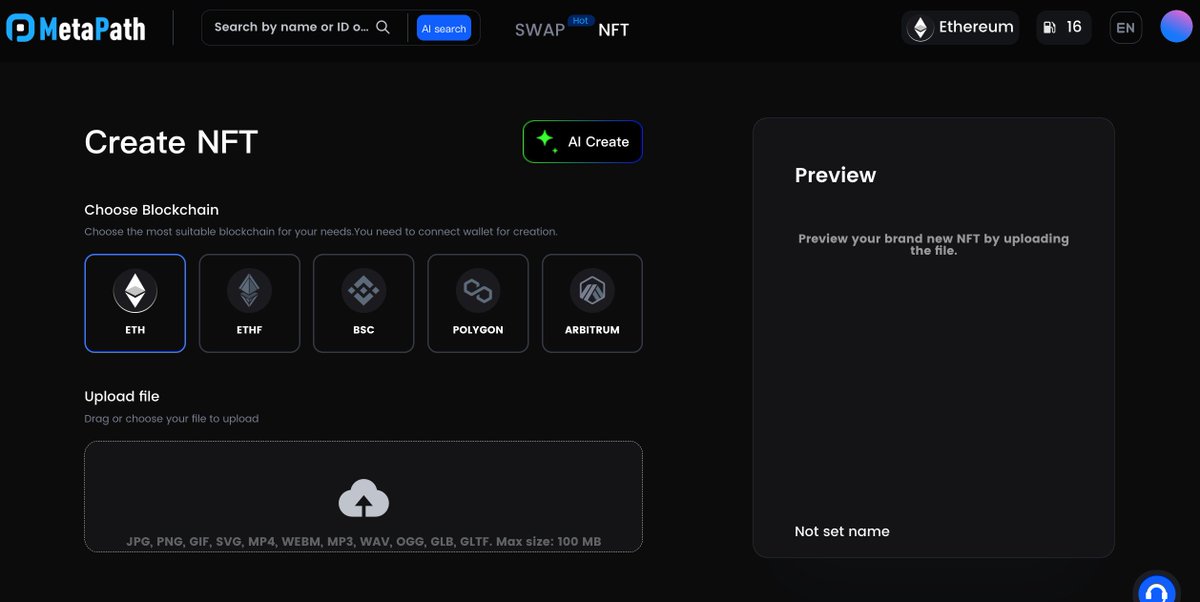Select the ETHF blockchain card
The height and width of the screenshot is (602, 1200).
pyautogui.click(x=249, y=303)
